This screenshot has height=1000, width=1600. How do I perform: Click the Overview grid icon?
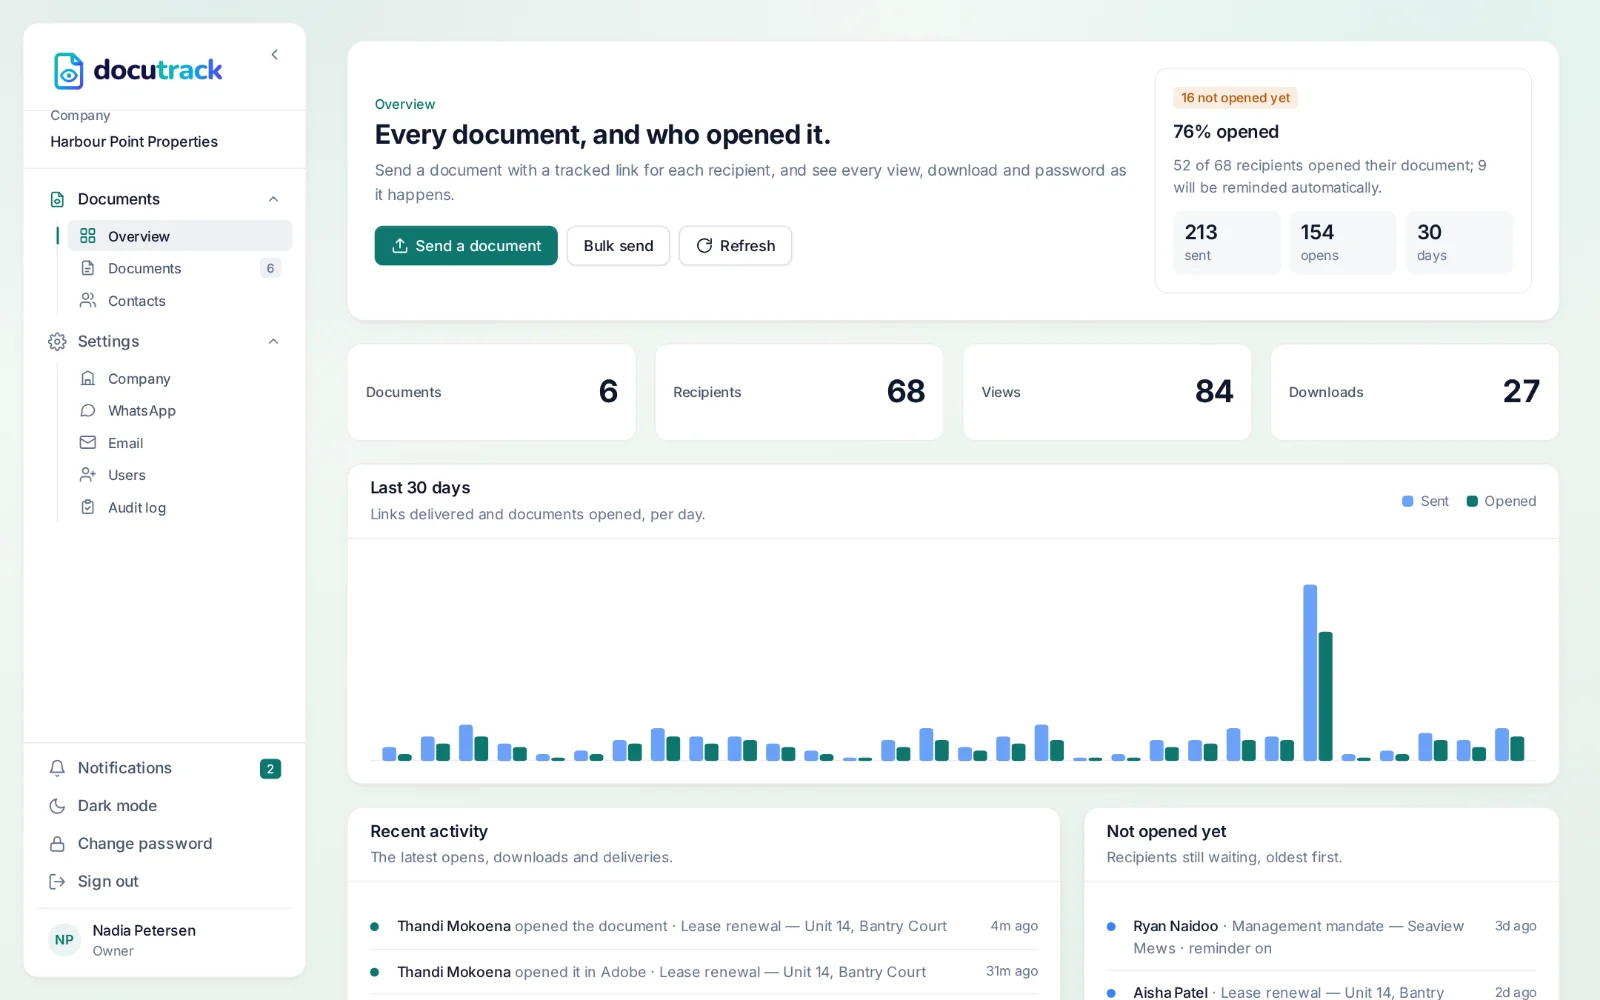click(x=88, y=236)
